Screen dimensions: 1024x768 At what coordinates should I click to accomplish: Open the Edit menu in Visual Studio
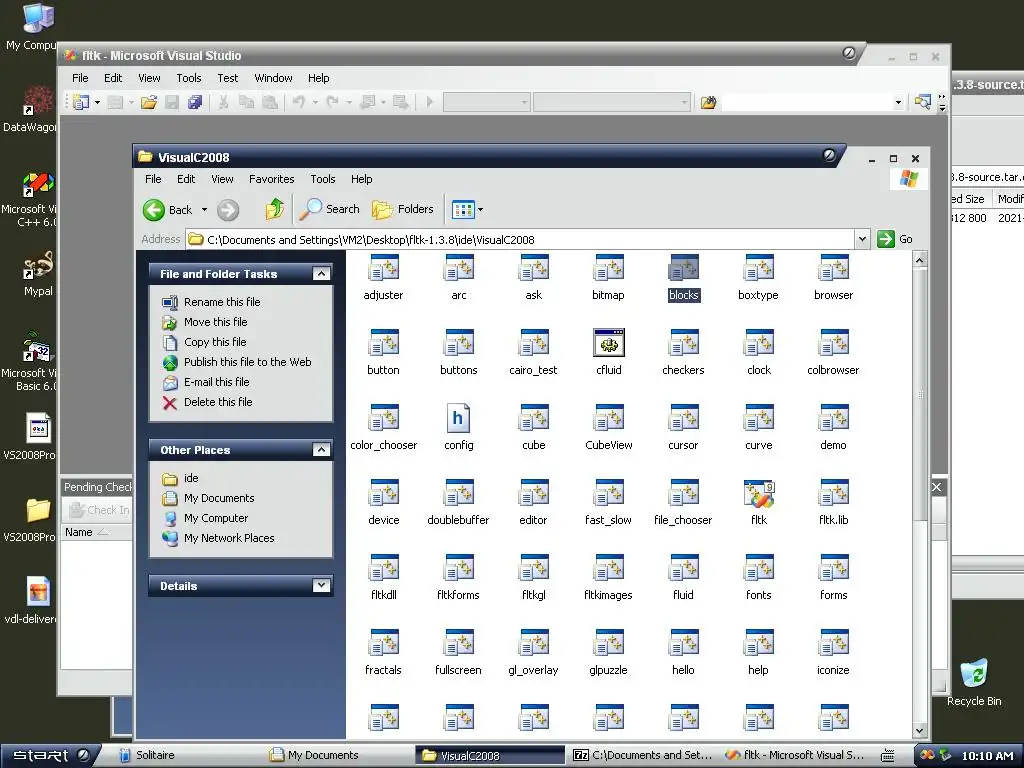[113, 78]
